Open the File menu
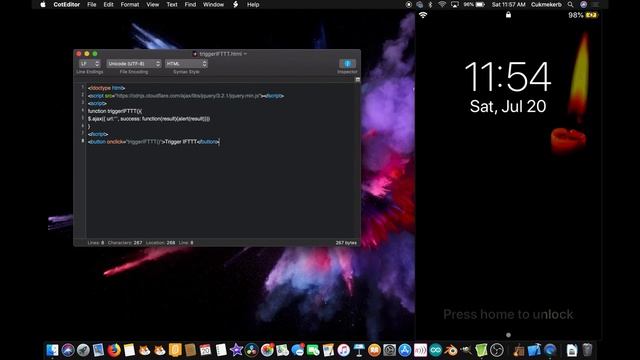 [92, 4]
